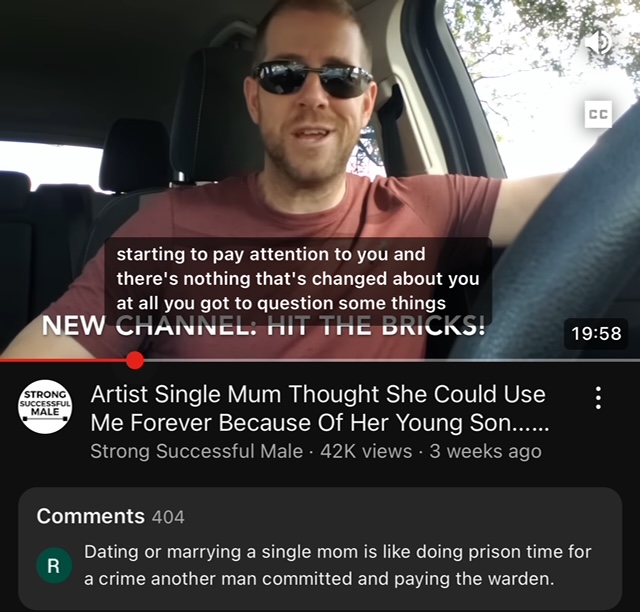
Task: Open the top comment about single moms
Action: [x=338, y=565]
